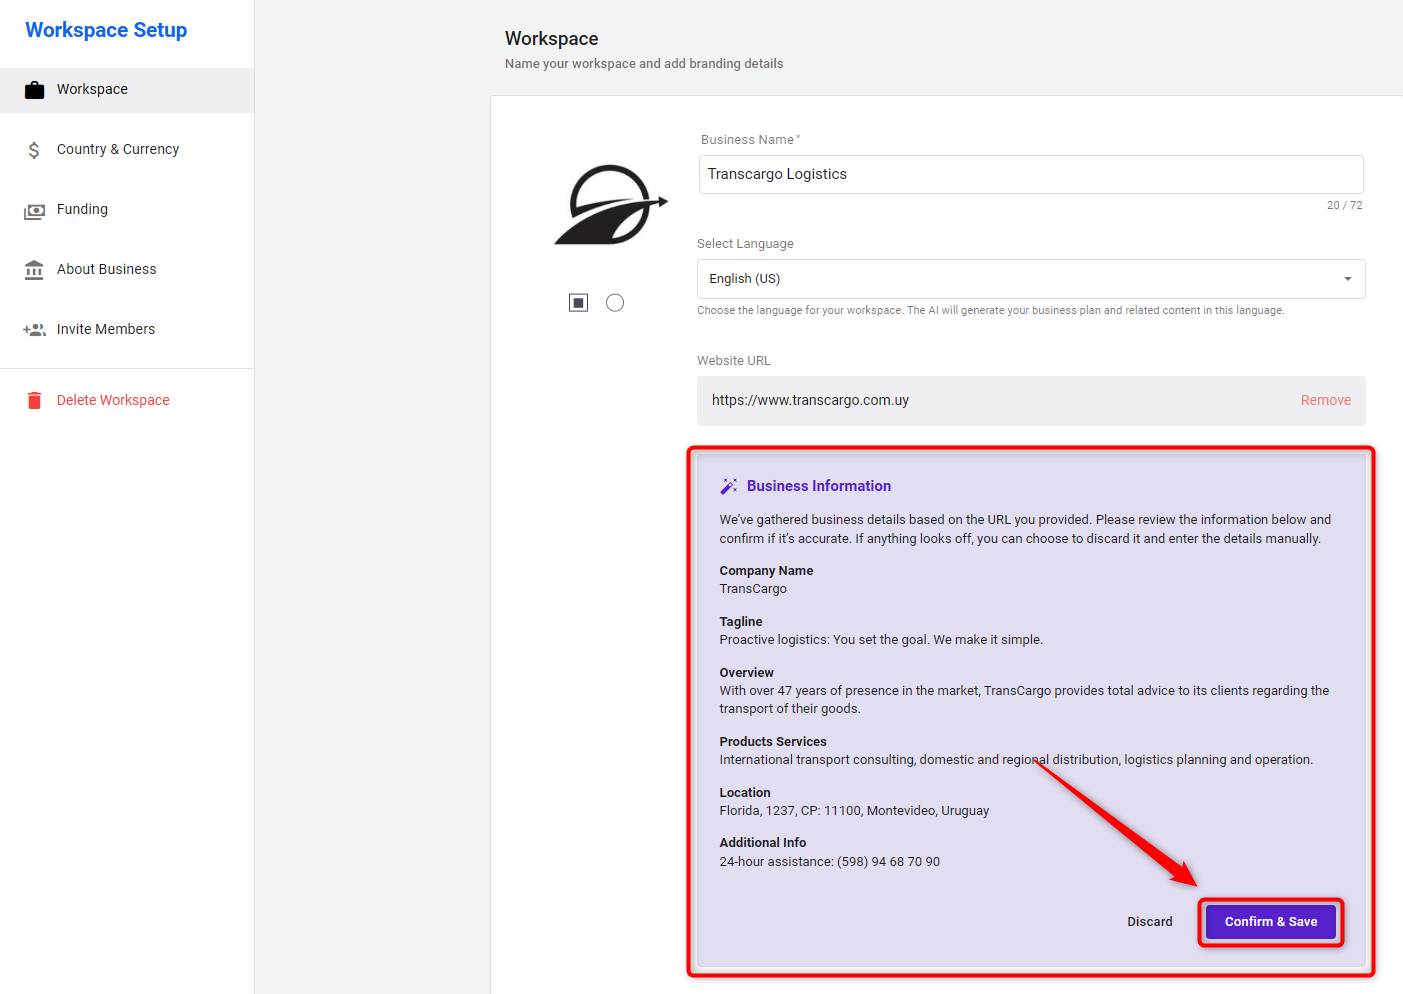Click the red trash icon for Delete Workspace

[34, 400]
